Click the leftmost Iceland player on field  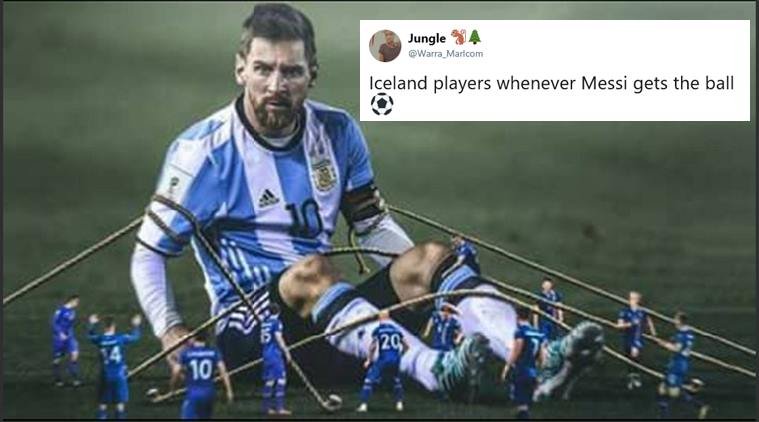tap(66, 340)
